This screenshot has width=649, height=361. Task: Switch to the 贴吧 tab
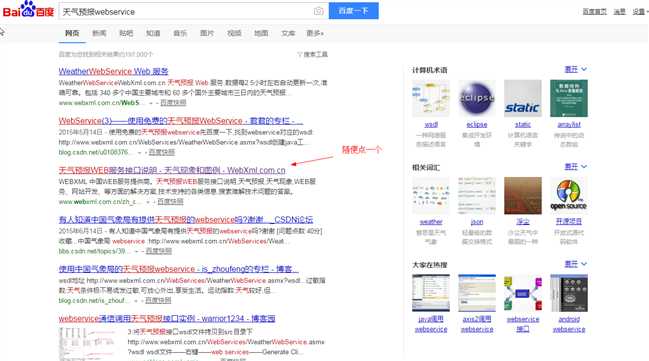coord(126,33)
